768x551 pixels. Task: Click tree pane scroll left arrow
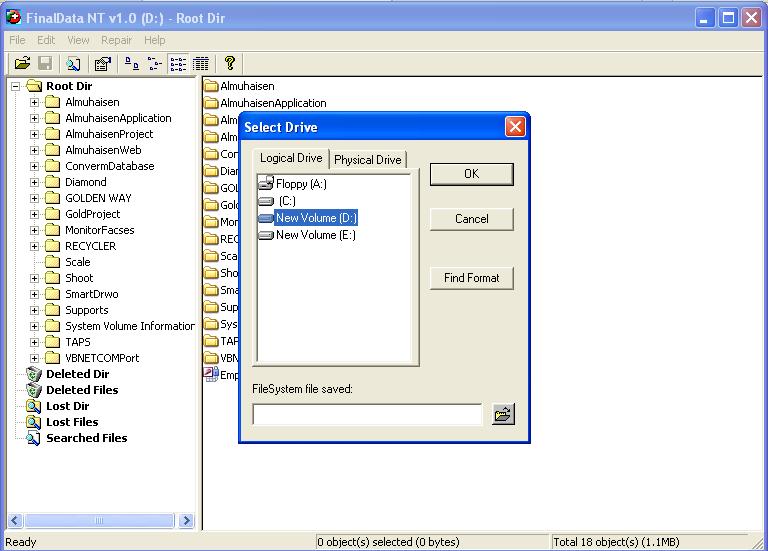tap(15, 520)
